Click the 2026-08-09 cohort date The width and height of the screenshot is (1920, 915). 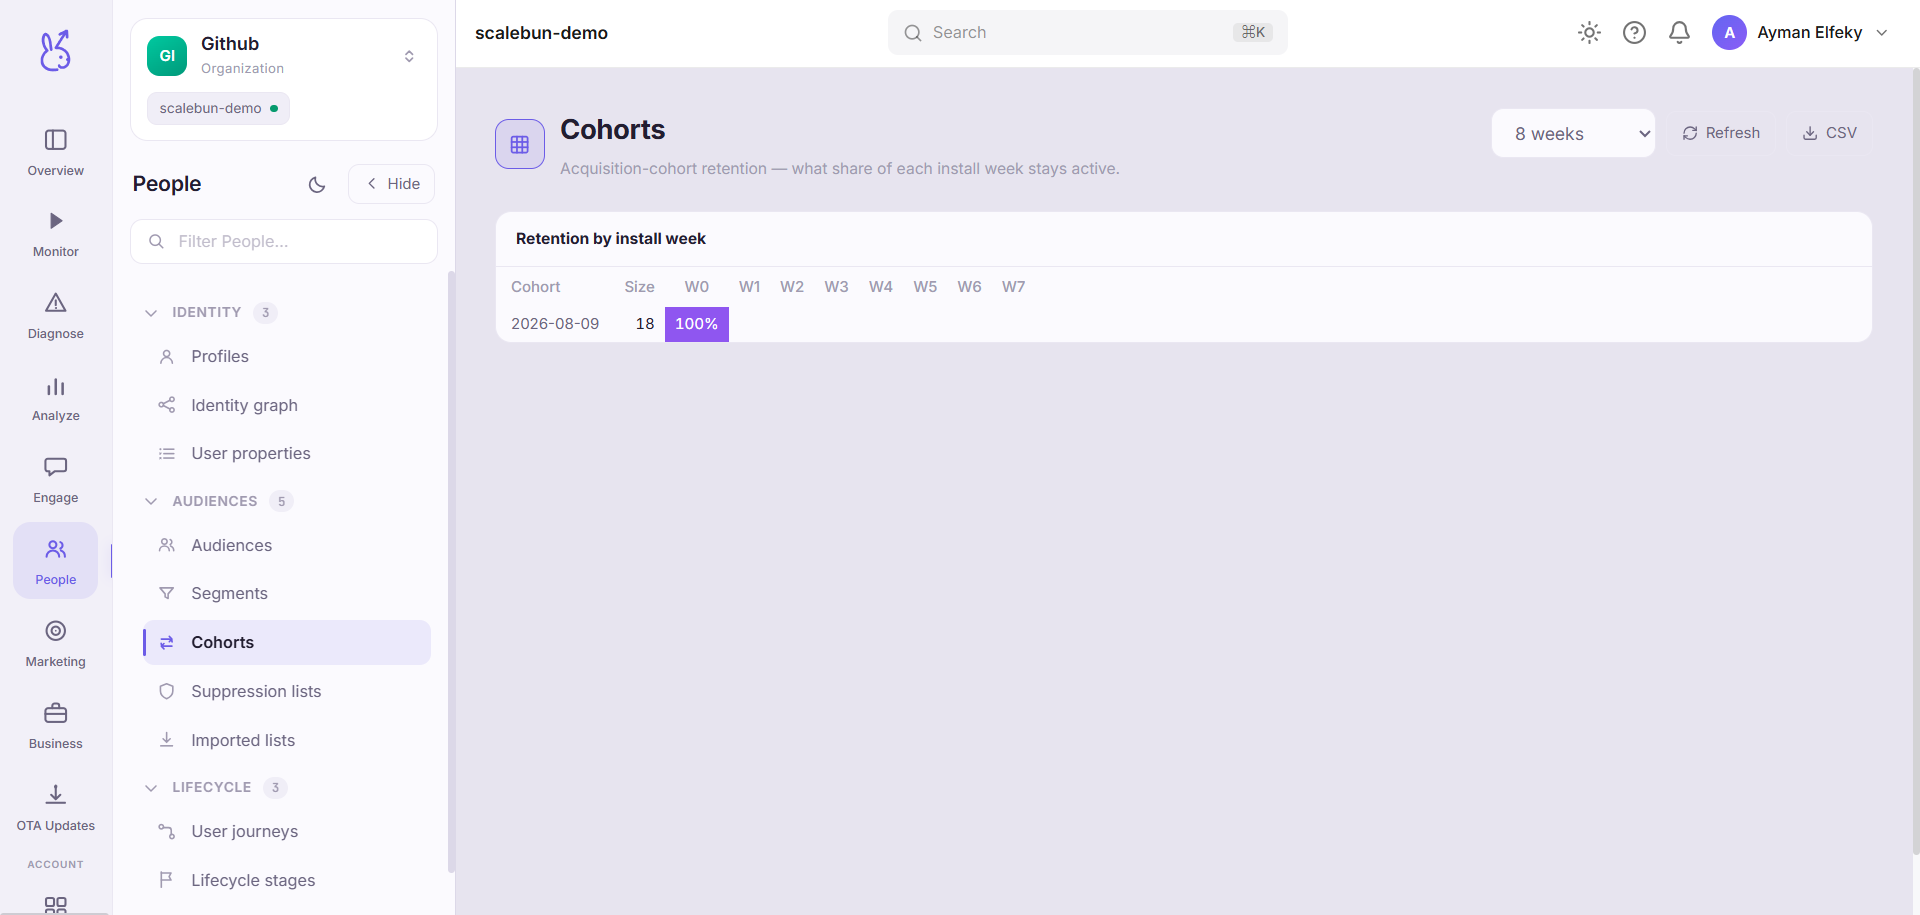point(555,324)
